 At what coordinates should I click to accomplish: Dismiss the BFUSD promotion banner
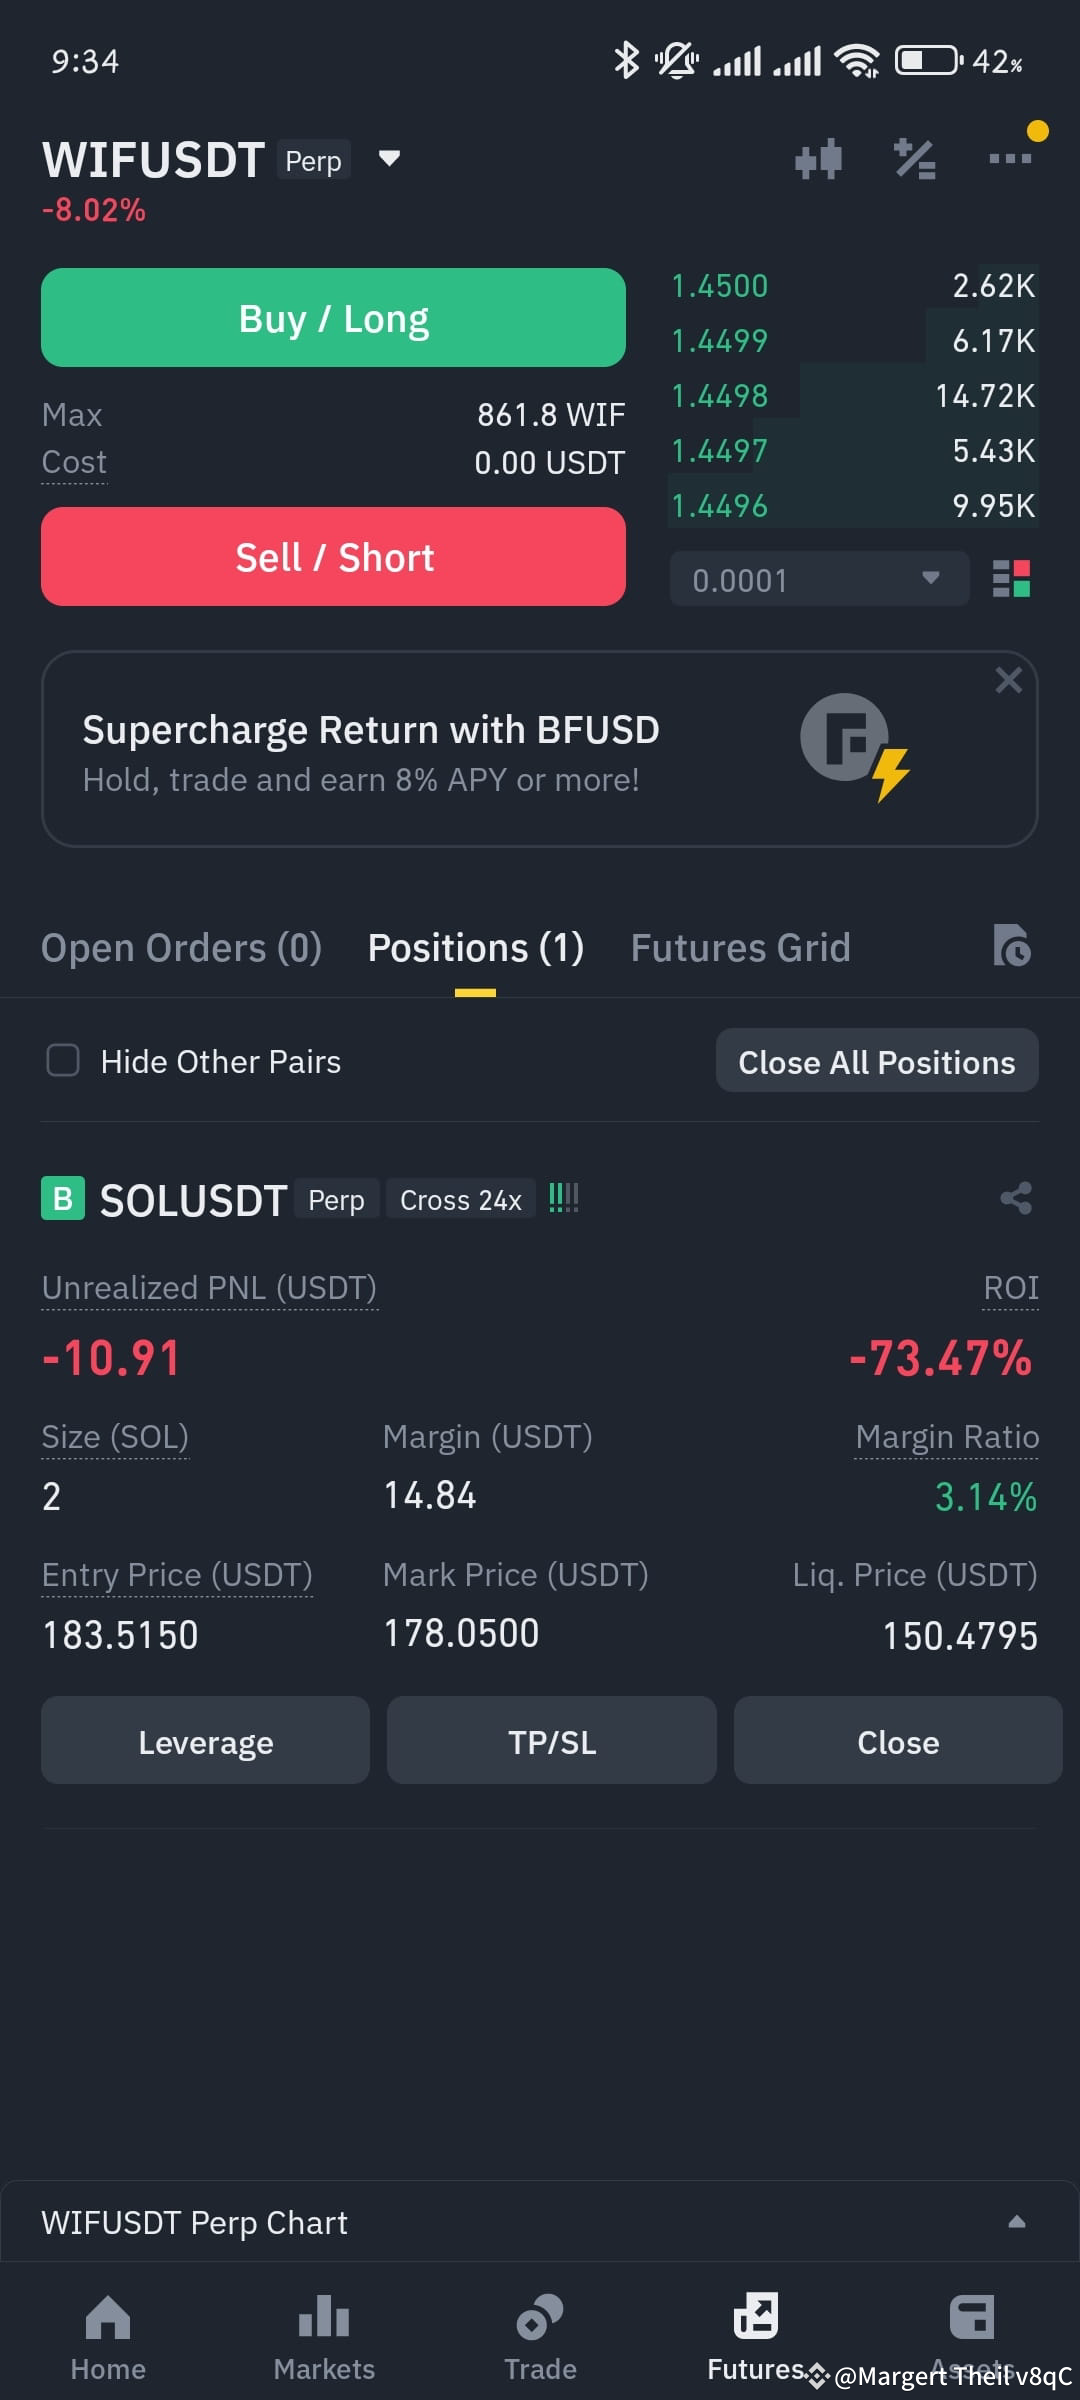1008,680
